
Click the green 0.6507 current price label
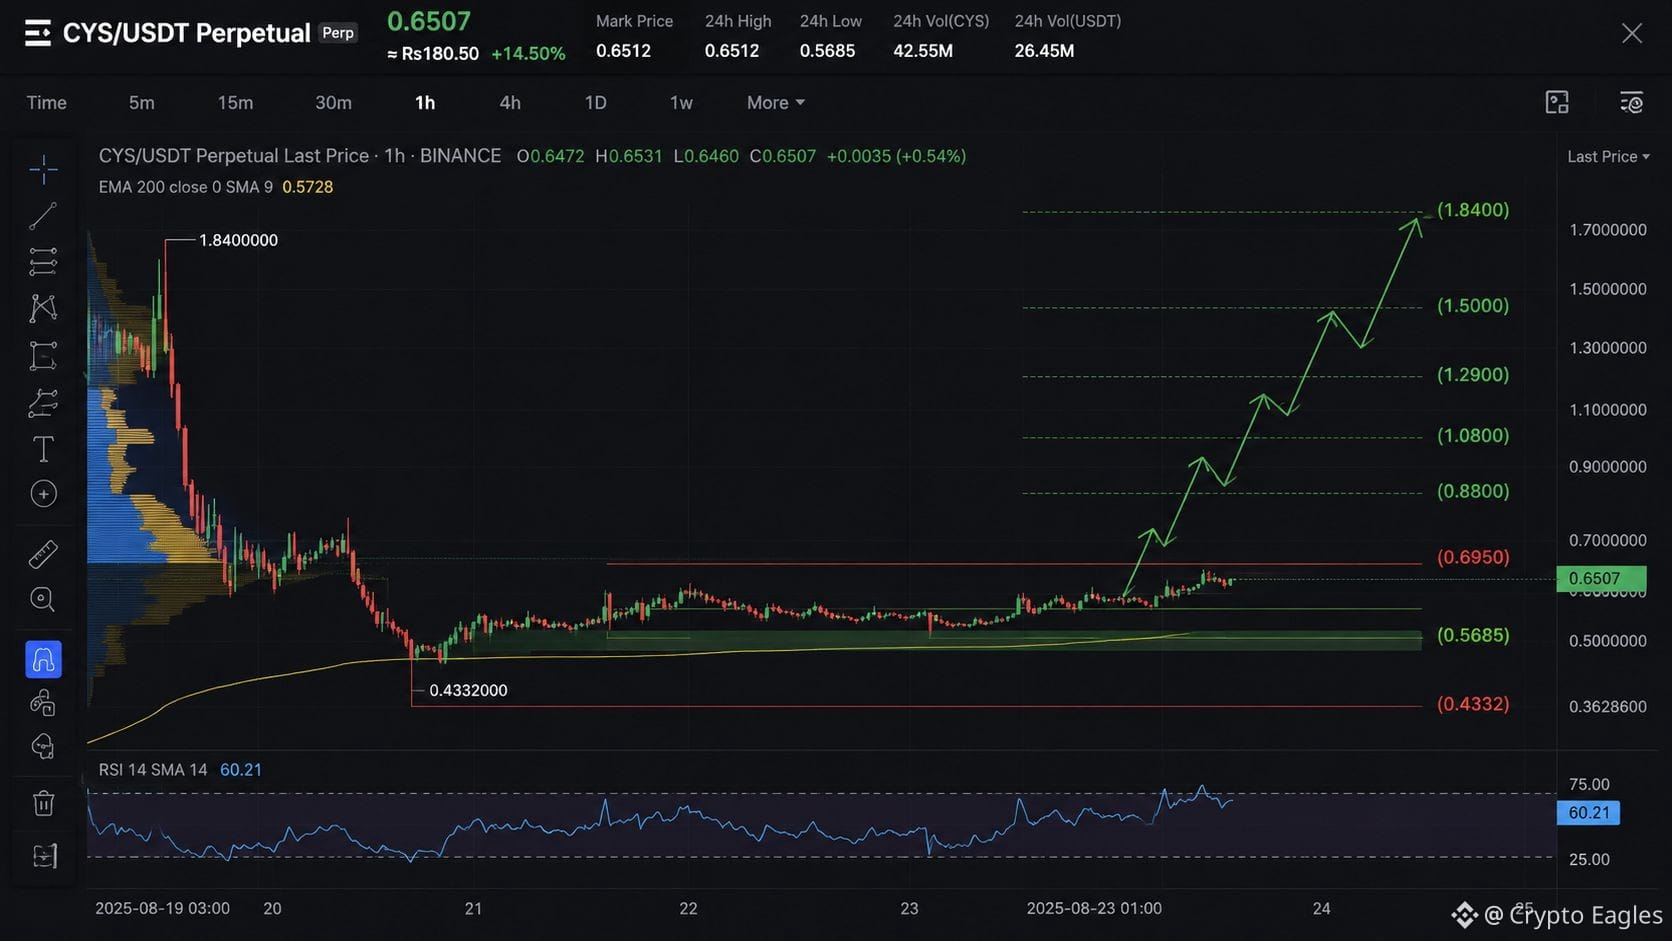coord(1601,578)
